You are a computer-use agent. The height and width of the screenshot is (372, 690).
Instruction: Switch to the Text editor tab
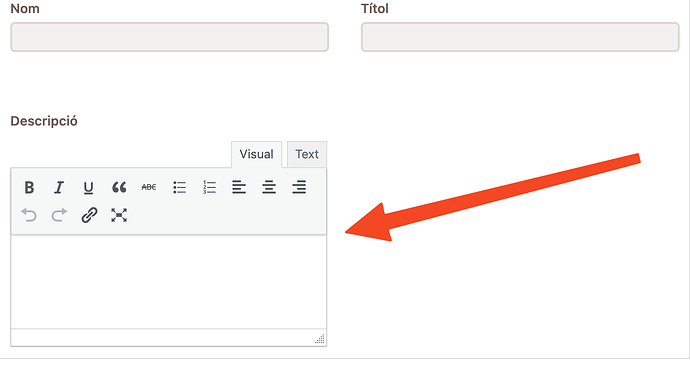click(307, 155)
